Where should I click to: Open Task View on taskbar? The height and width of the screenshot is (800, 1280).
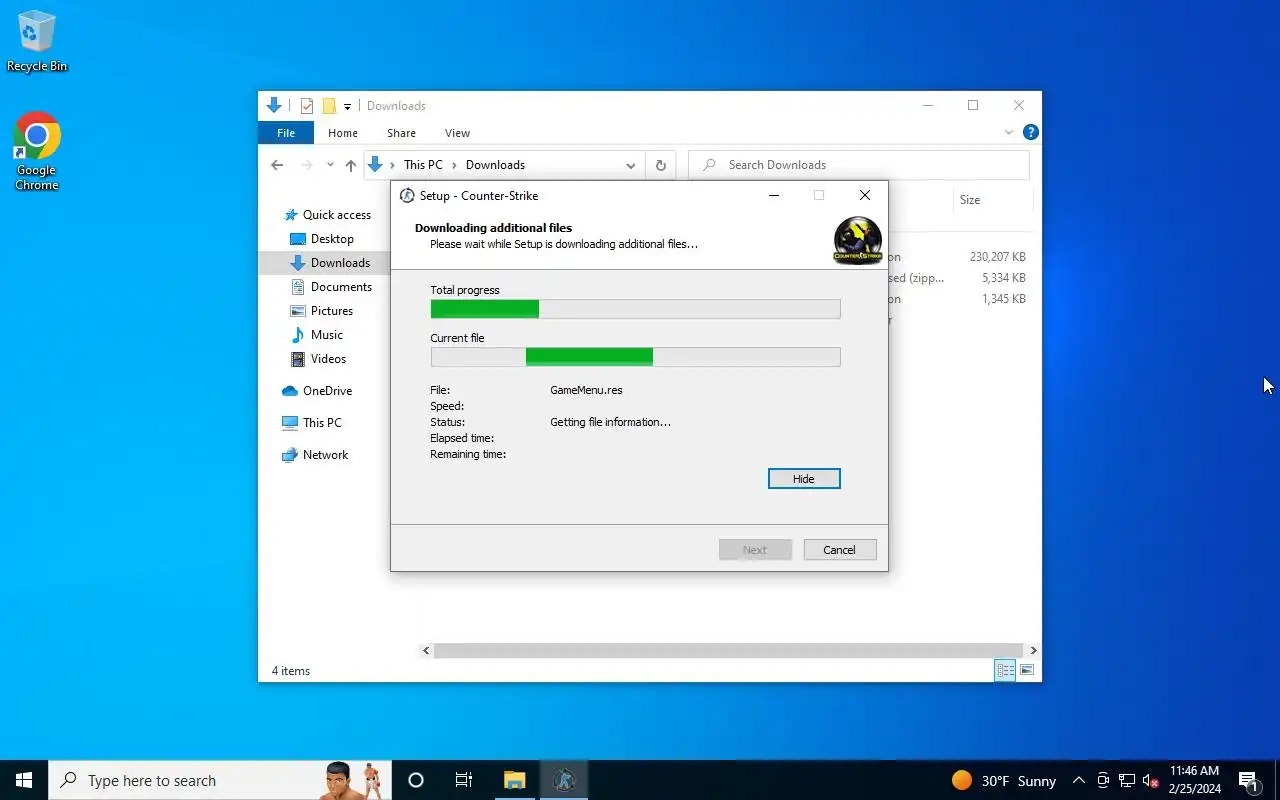464,780
